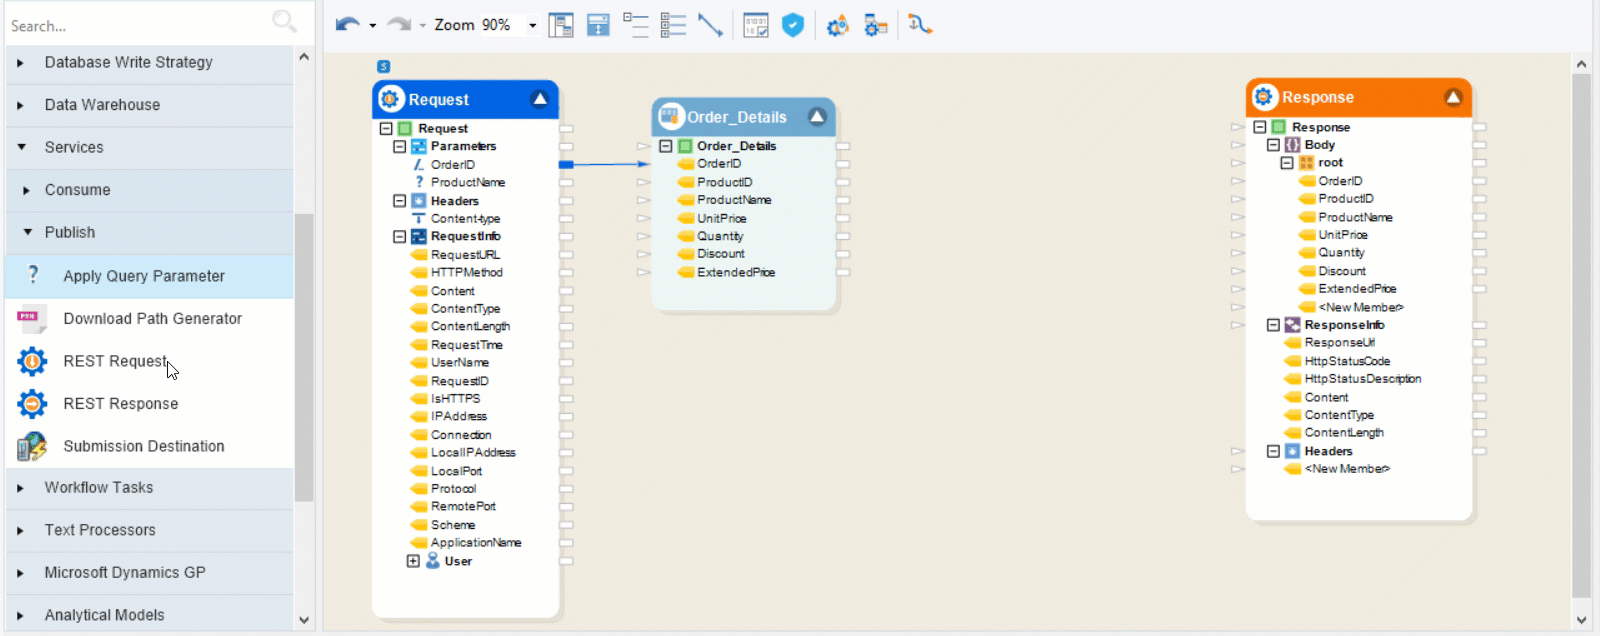Open the Zoom percentage dropdown
The height and width of the screenshot is (636, 1600).
pos(532,25)
